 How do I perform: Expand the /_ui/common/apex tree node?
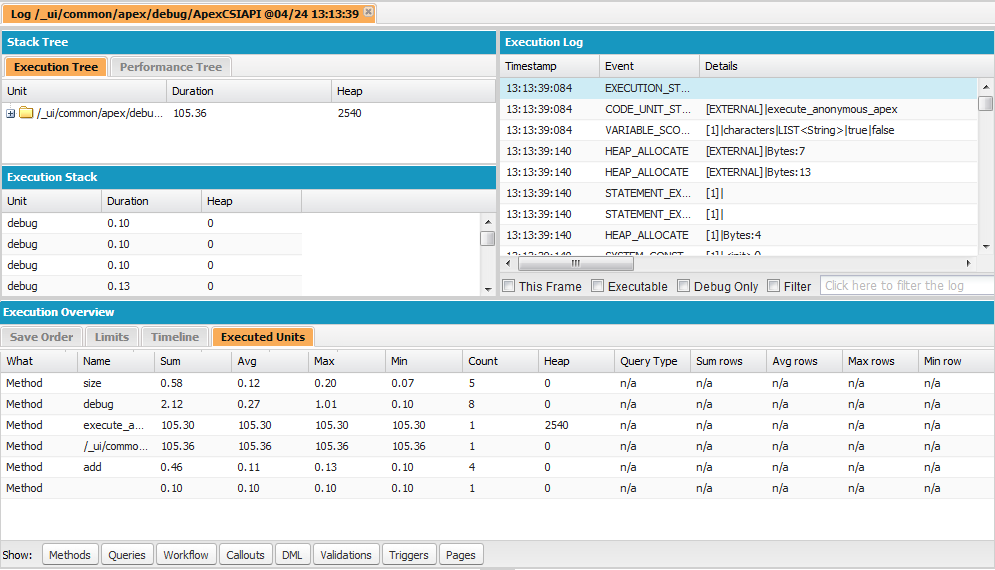11,113
